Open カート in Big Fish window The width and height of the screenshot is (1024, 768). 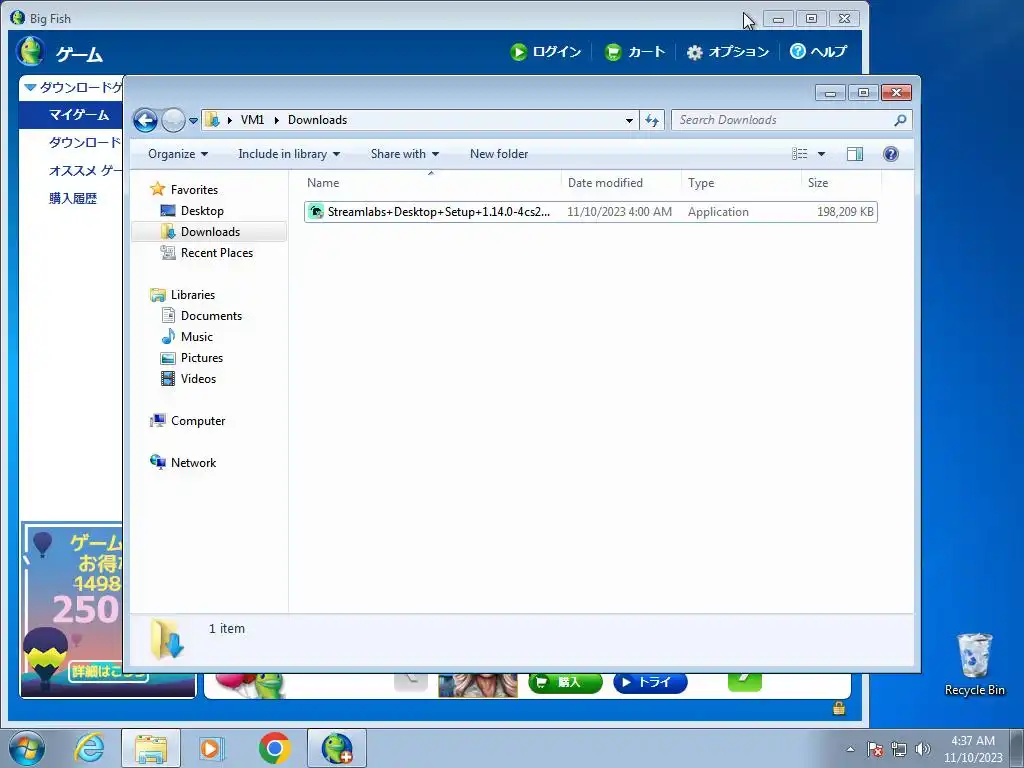[635, 52]
